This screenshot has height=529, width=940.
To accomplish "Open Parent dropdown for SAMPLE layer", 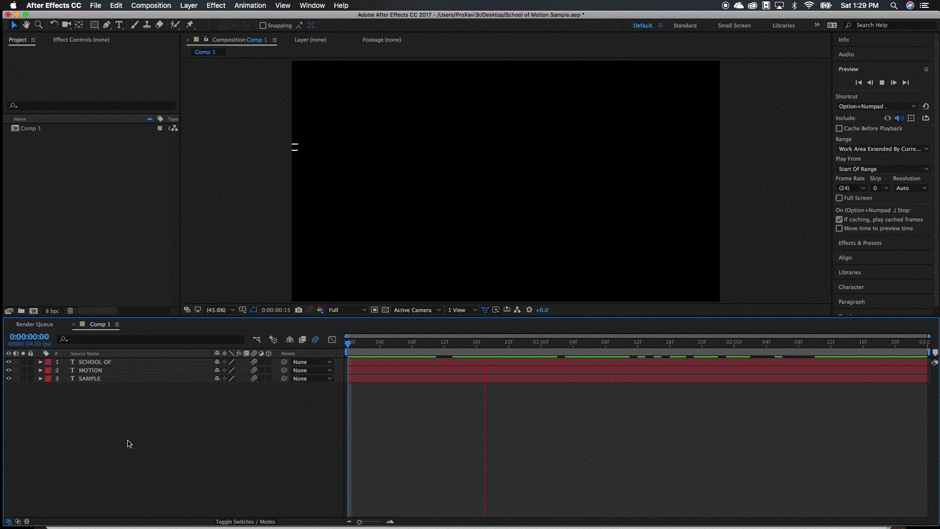I will [311, 379].
